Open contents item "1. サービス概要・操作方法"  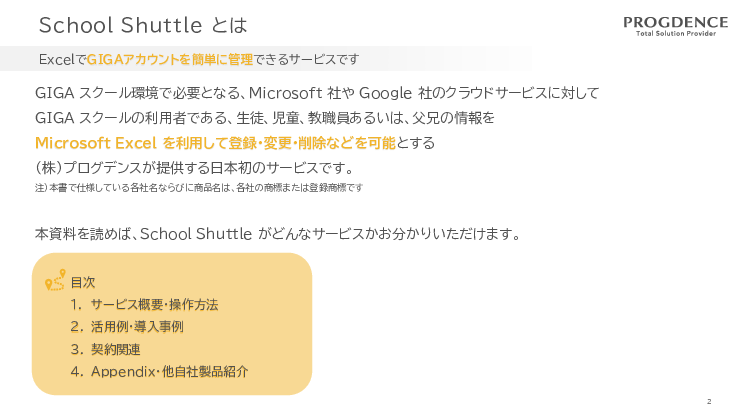pos(144,305)
